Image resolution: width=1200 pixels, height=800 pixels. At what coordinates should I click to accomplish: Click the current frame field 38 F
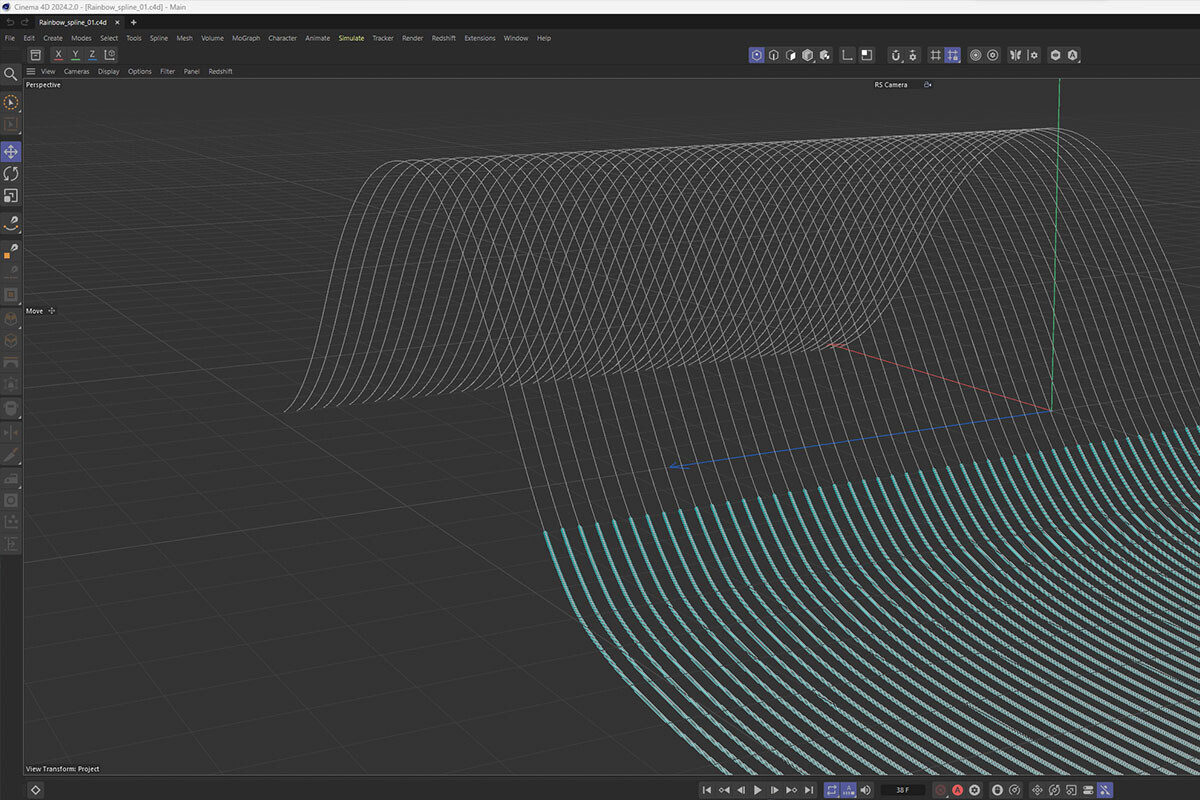pyautogui.click(x=903, y=790)
